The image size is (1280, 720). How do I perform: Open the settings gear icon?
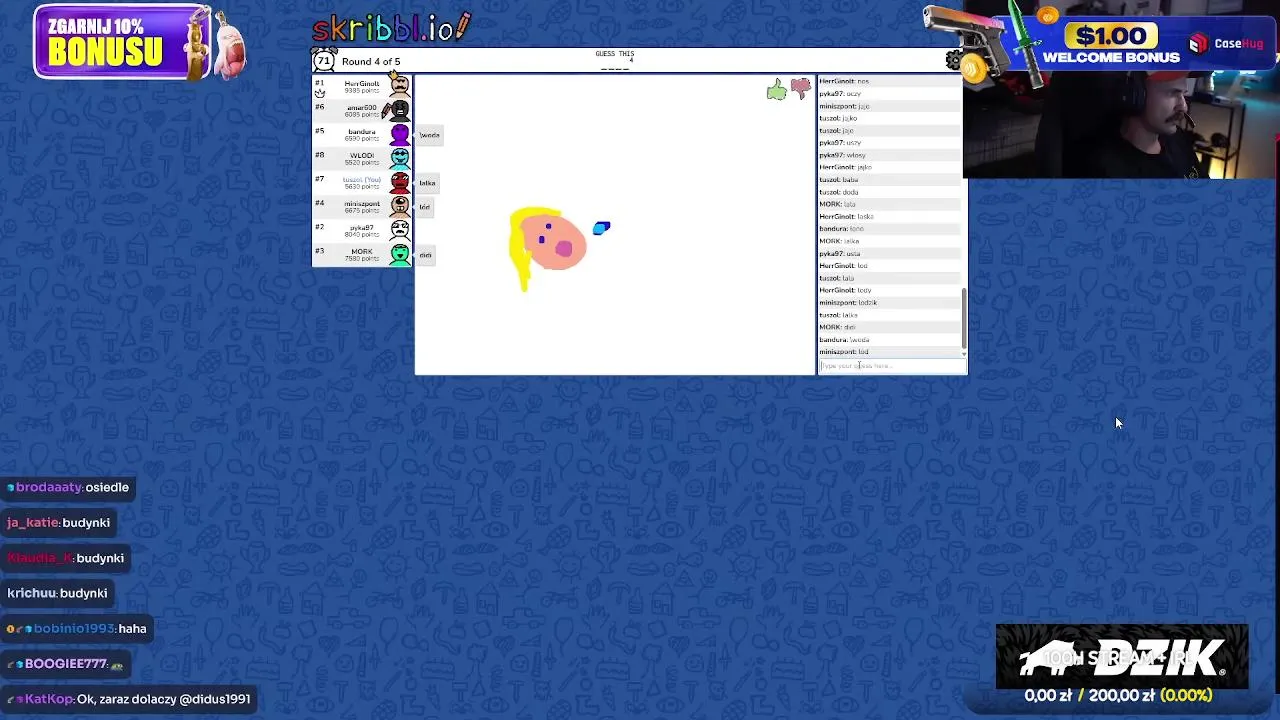point(954,61)
